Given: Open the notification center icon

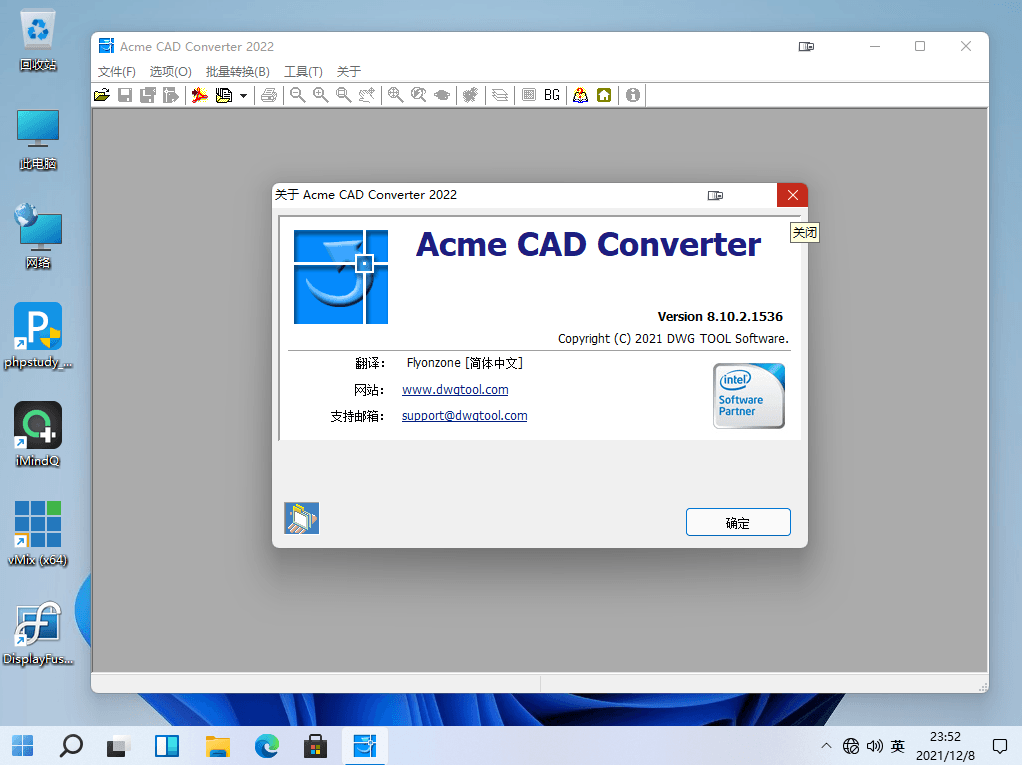Looking at the screenshot, I should point(1000,745).
